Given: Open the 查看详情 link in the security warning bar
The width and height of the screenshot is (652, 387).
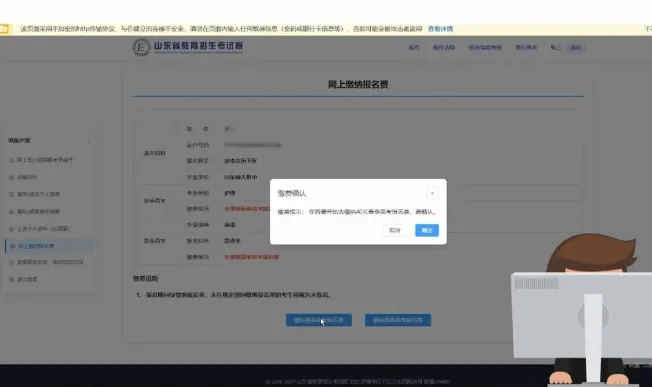Looking at the screenshot, I should pos(440,29).
